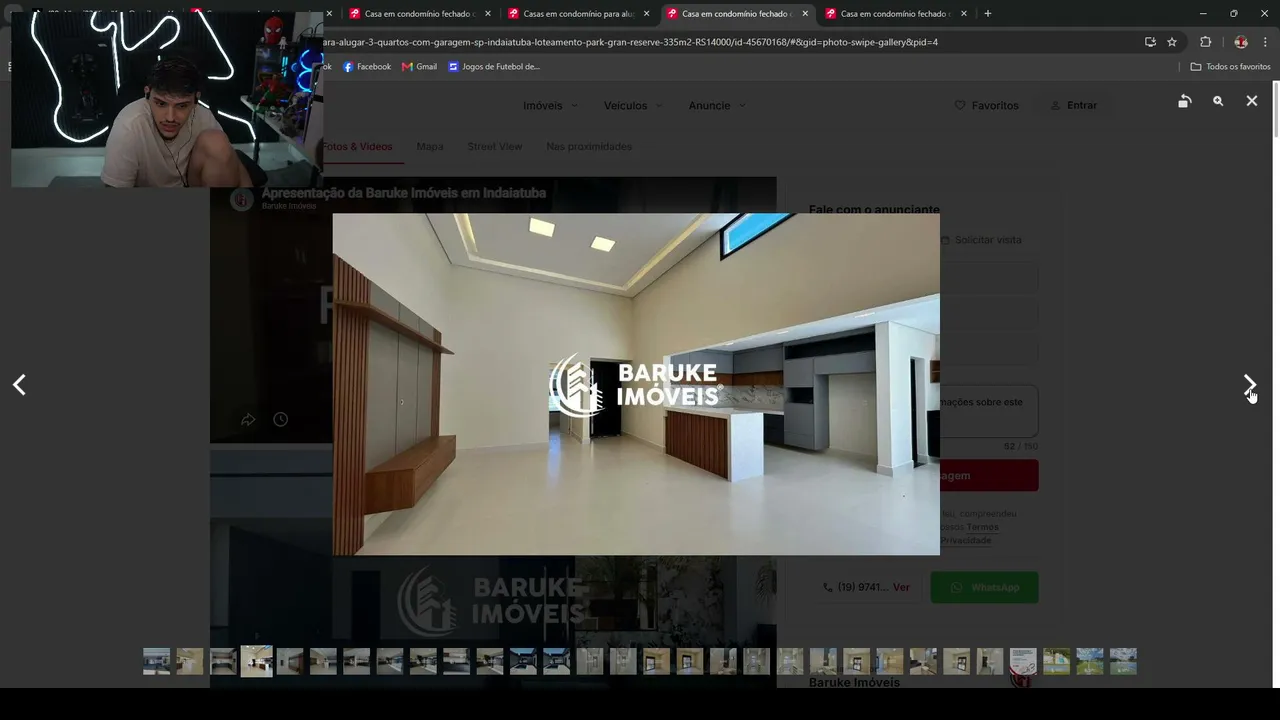Click the Entrar login link
This screenshot has width=1280, height=720.
coord(1074,106)
